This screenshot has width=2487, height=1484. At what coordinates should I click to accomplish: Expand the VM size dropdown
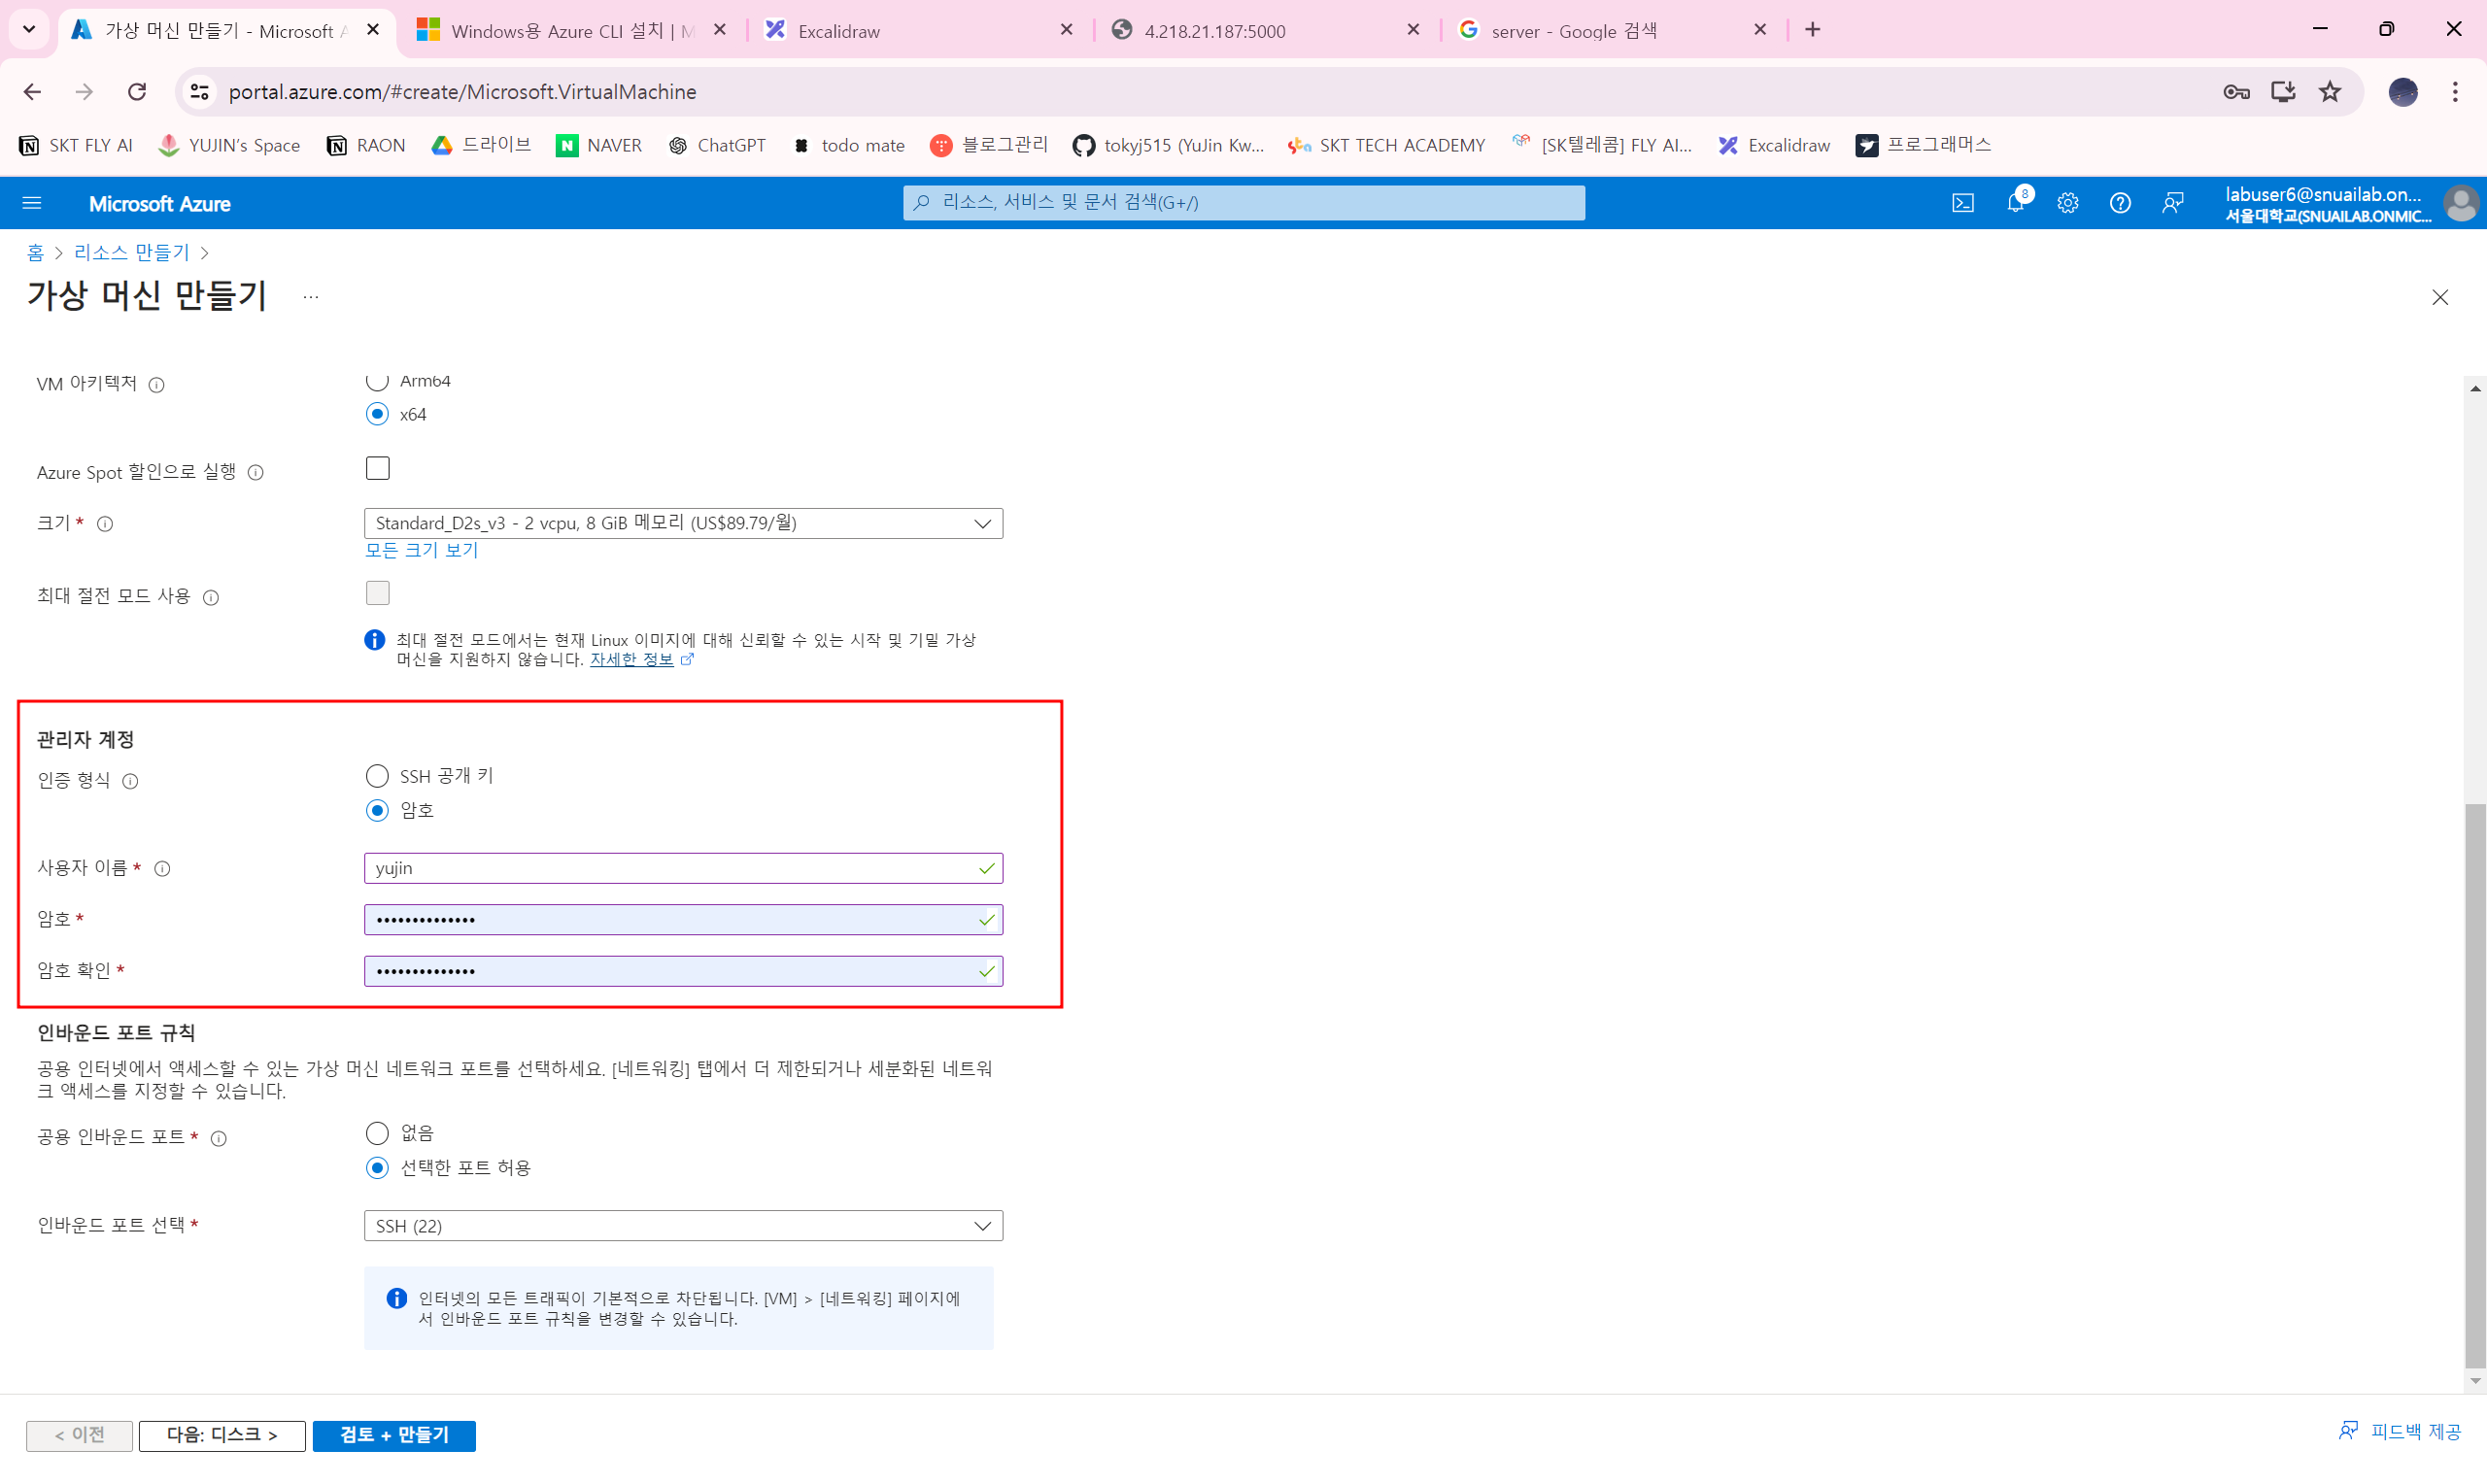(x=683, y=523)
